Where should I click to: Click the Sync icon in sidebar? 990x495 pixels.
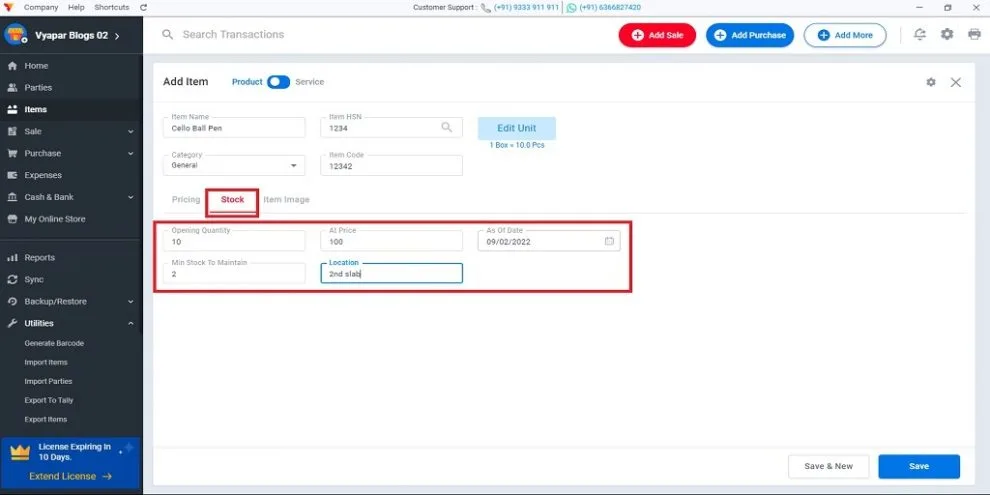pos(12,280)
